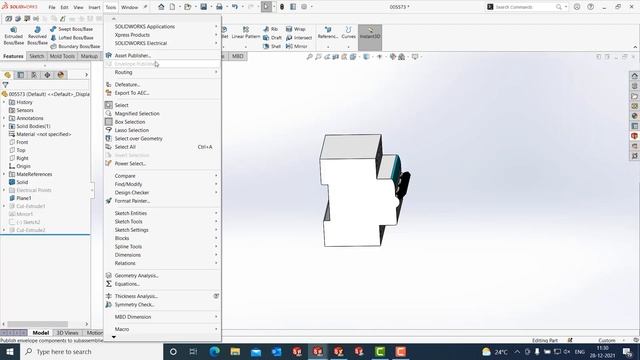Click the Wrap feature tool
This screenshot has width=640, height=360.
pyautogui.click(x=296, y=29)
